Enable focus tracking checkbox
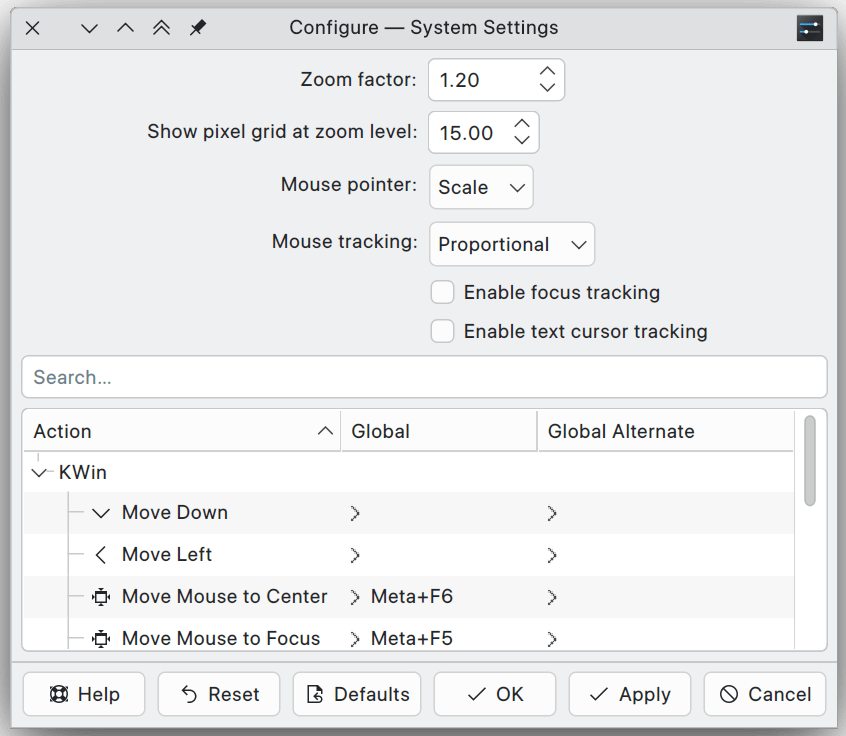Viewport: 846px width, 736px height. point(442,292)
